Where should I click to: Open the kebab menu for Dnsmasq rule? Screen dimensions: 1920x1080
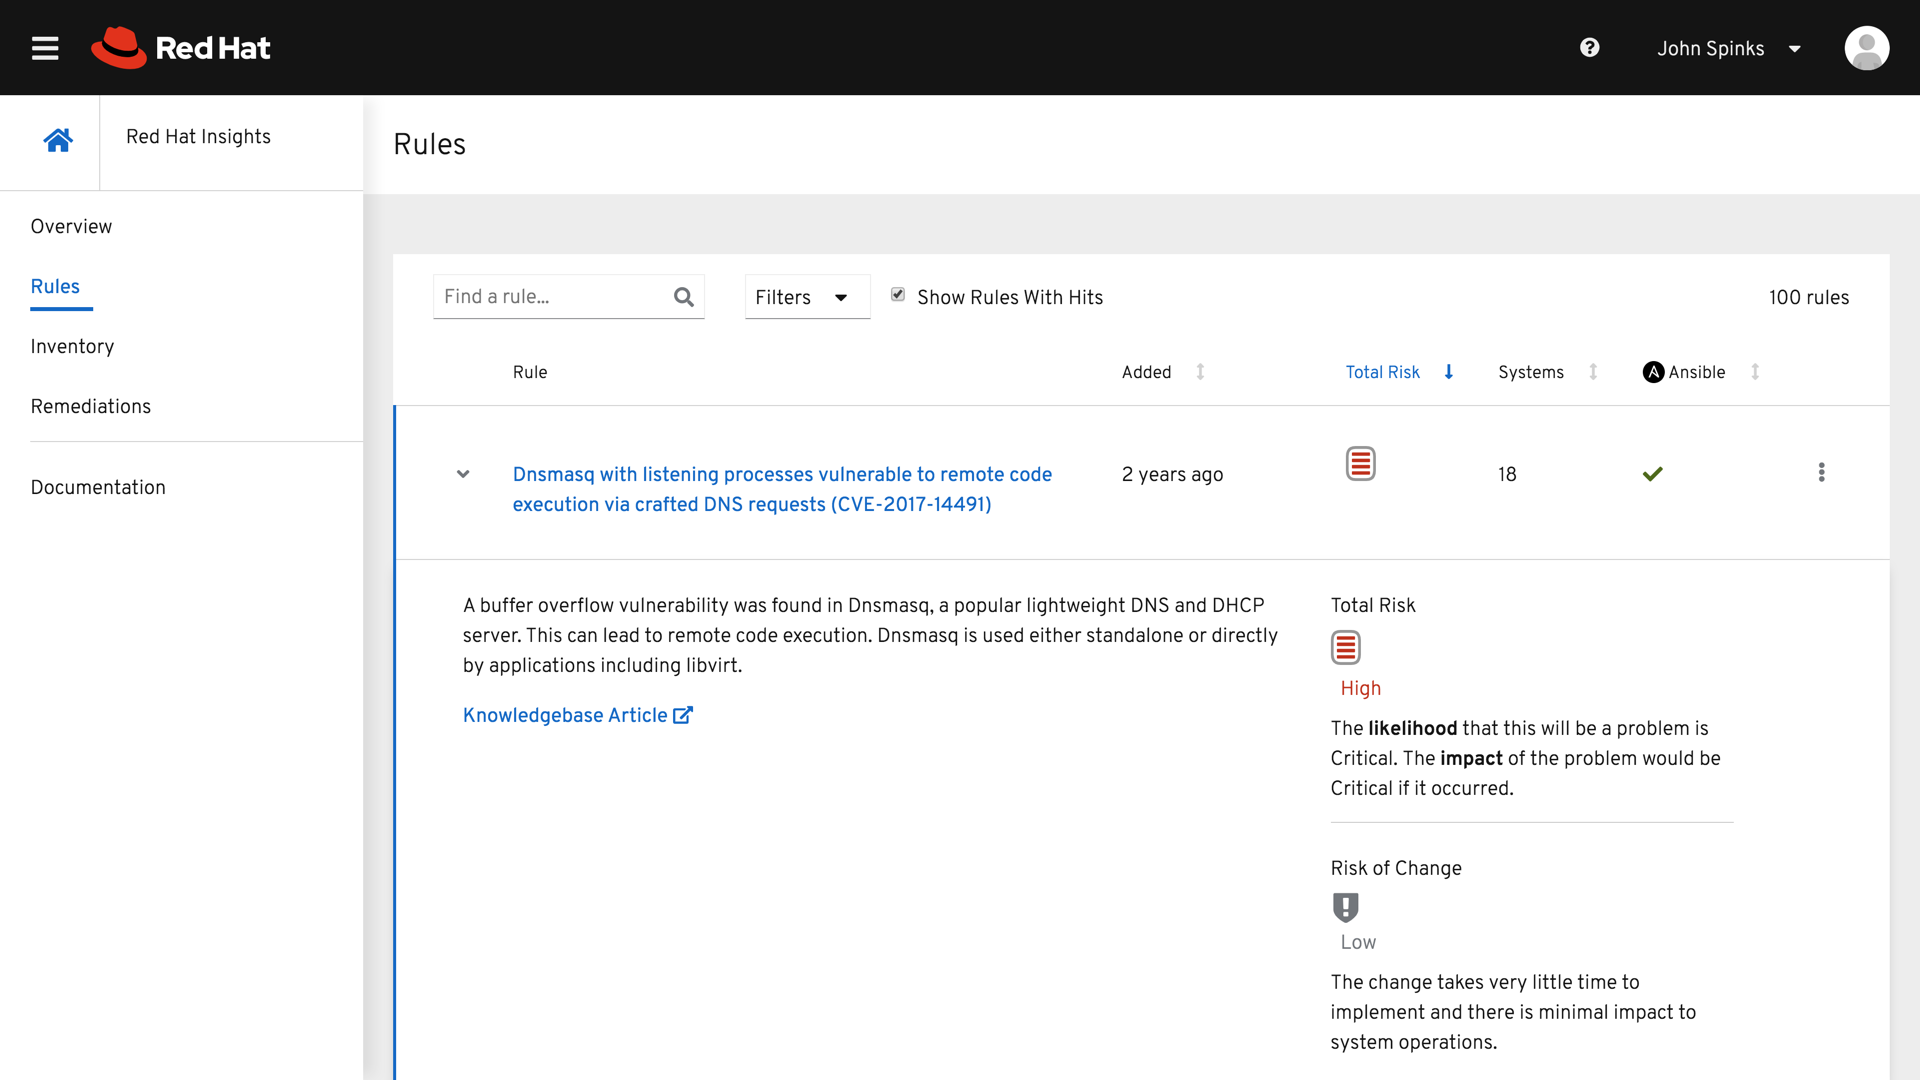pos(1821,472)
